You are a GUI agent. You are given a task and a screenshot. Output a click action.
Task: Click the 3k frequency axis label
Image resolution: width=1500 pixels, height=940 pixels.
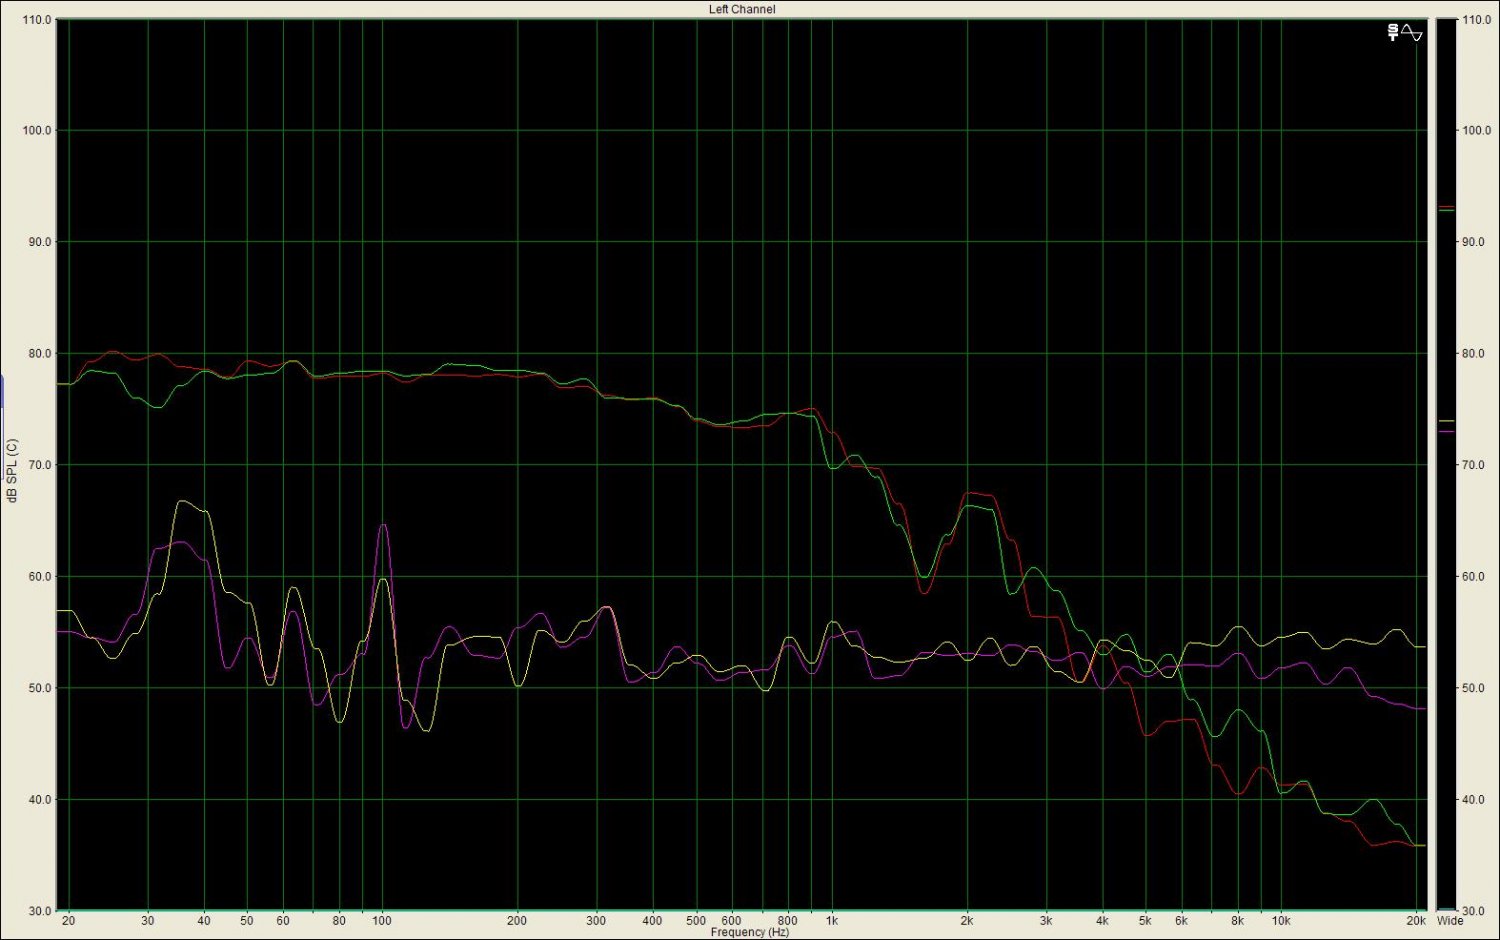point(1046,920)
